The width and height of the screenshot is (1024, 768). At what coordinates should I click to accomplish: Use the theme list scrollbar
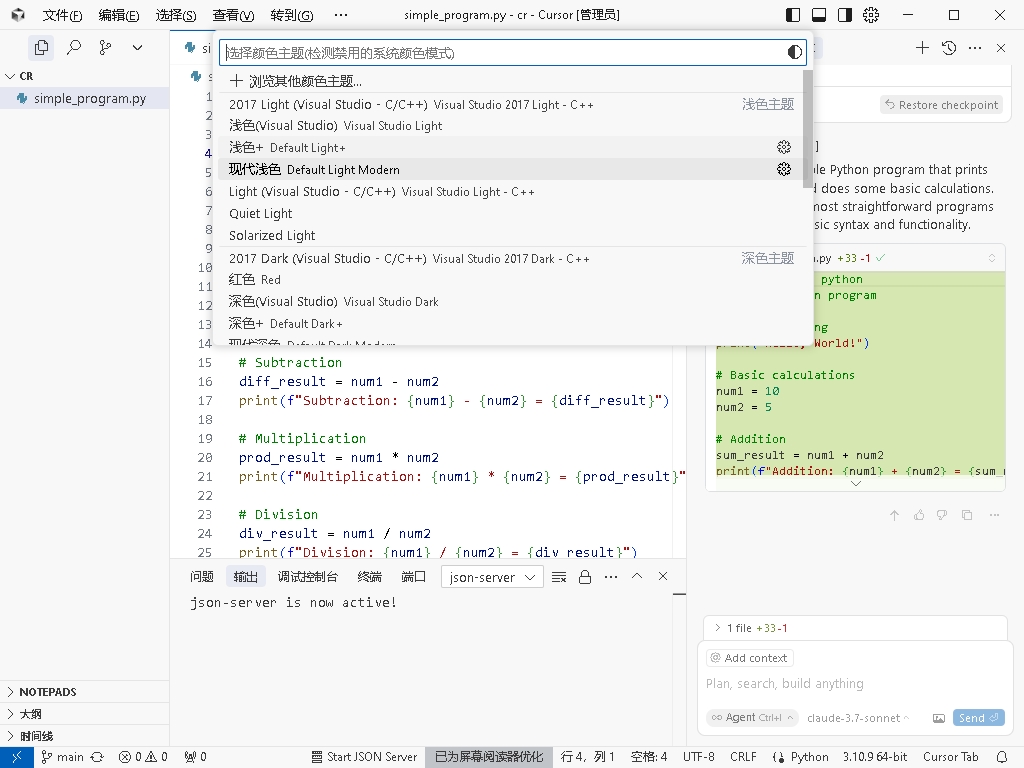[x=808, y=129]
